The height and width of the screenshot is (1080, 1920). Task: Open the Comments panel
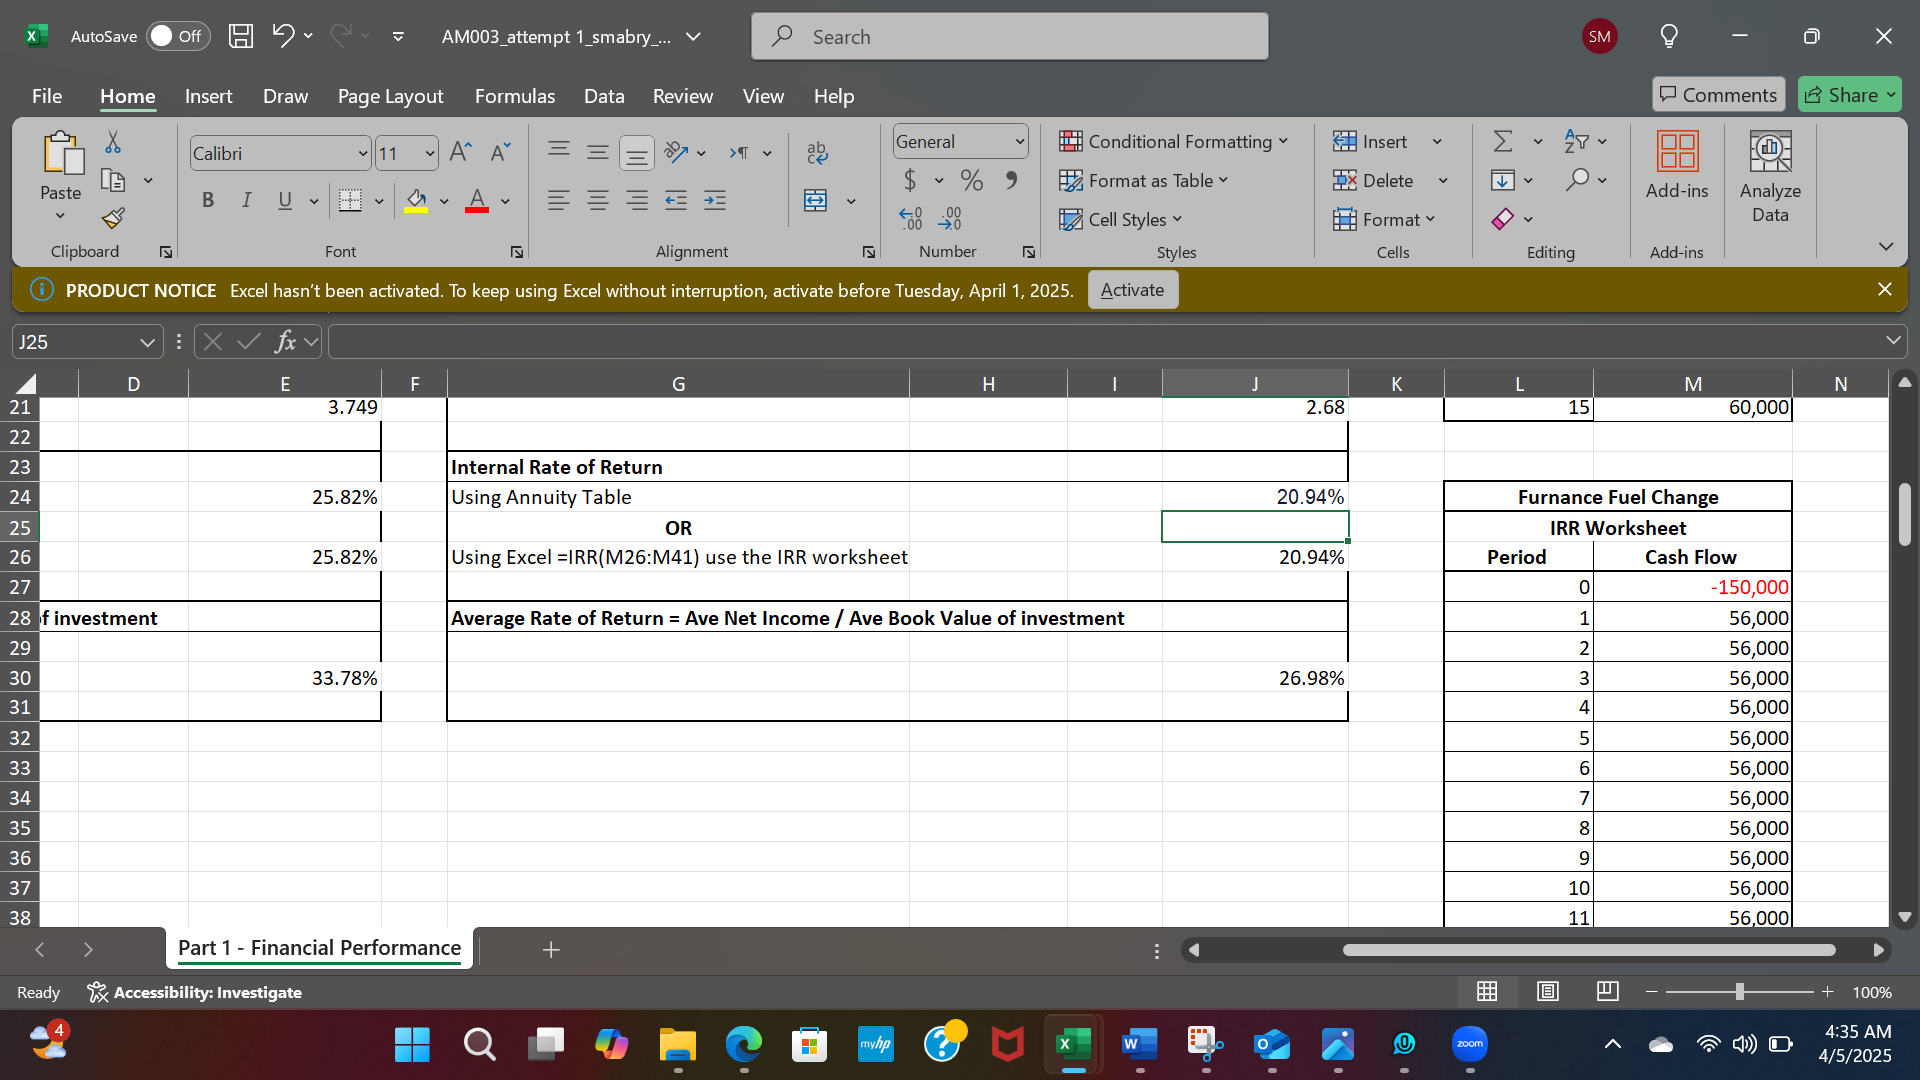click(1718, 94)
